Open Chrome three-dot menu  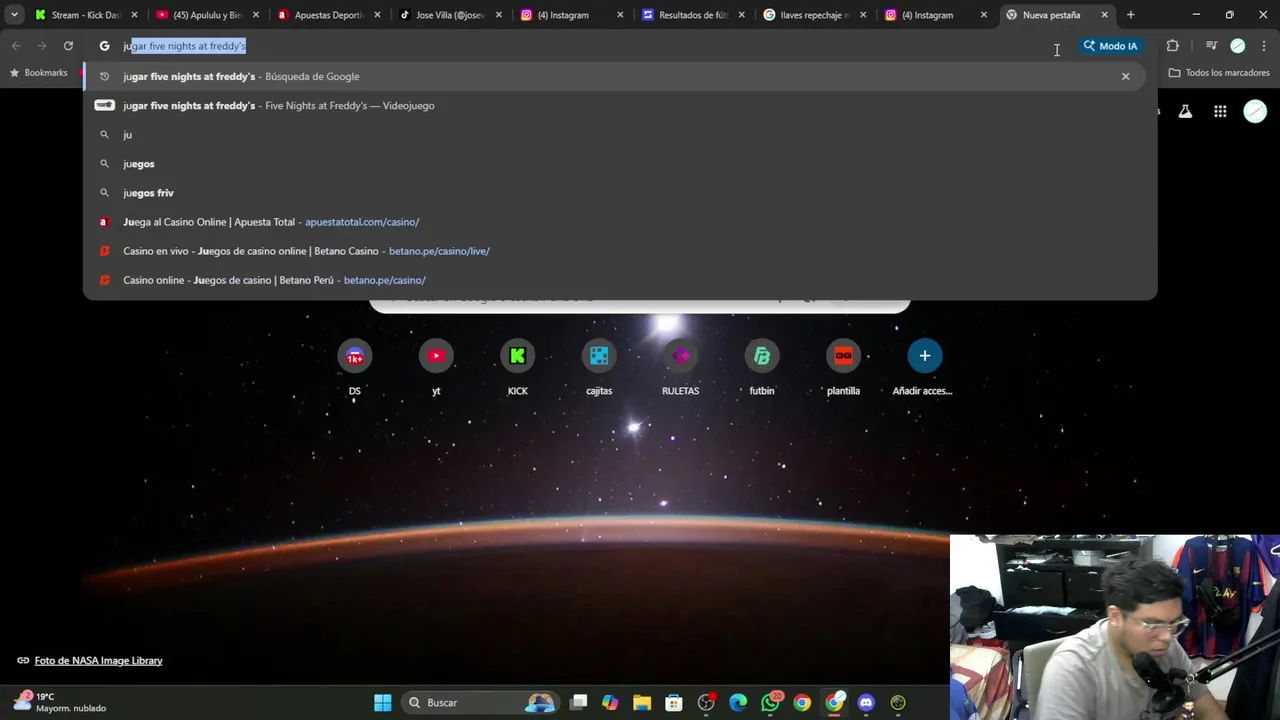click(1264, 46)
